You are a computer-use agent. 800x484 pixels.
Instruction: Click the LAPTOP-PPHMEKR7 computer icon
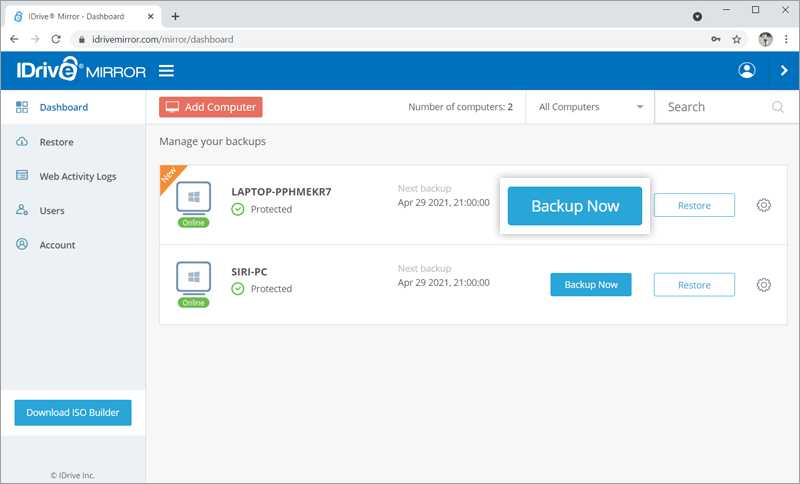point(193,198)
